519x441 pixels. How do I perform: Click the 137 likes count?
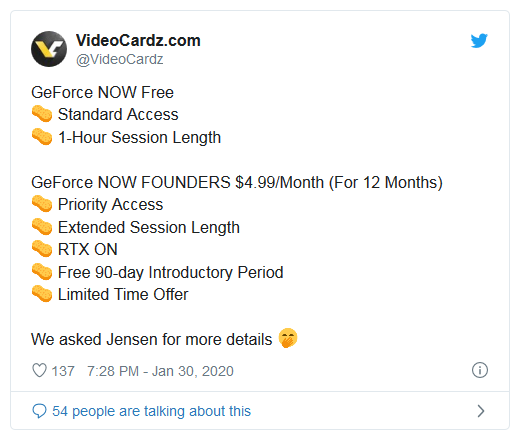(x=63, y=371)
